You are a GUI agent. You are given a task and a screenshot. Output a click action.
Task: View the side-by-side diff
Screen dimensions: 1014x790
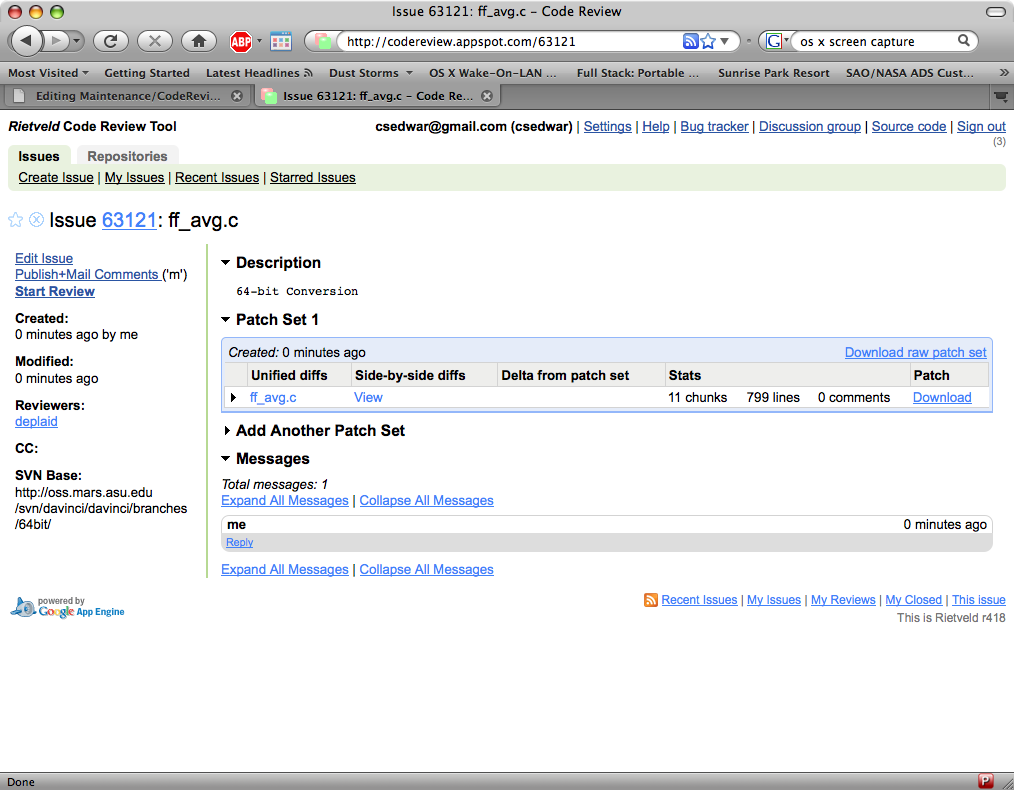(x=368, y=398)
